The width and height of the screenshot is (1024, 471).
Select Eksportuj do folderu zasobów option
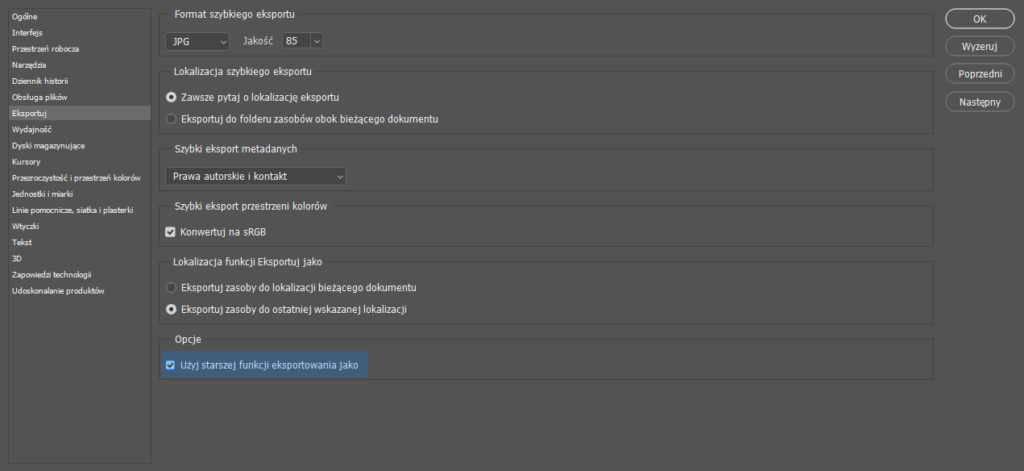tap(171, 119)
